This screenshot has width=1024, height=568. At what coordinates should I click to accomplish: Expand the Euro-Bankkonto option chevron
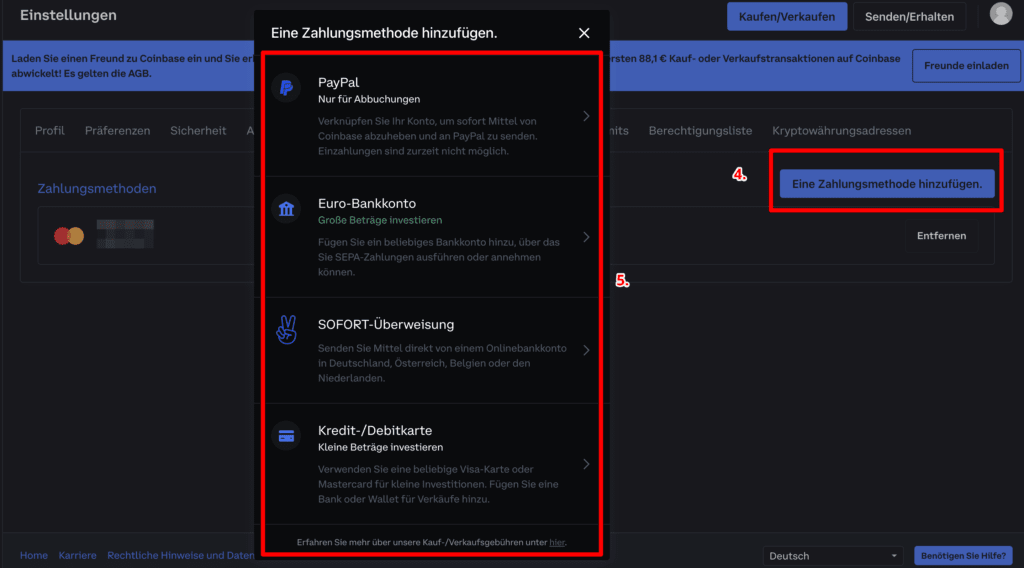tap(586, 237)
